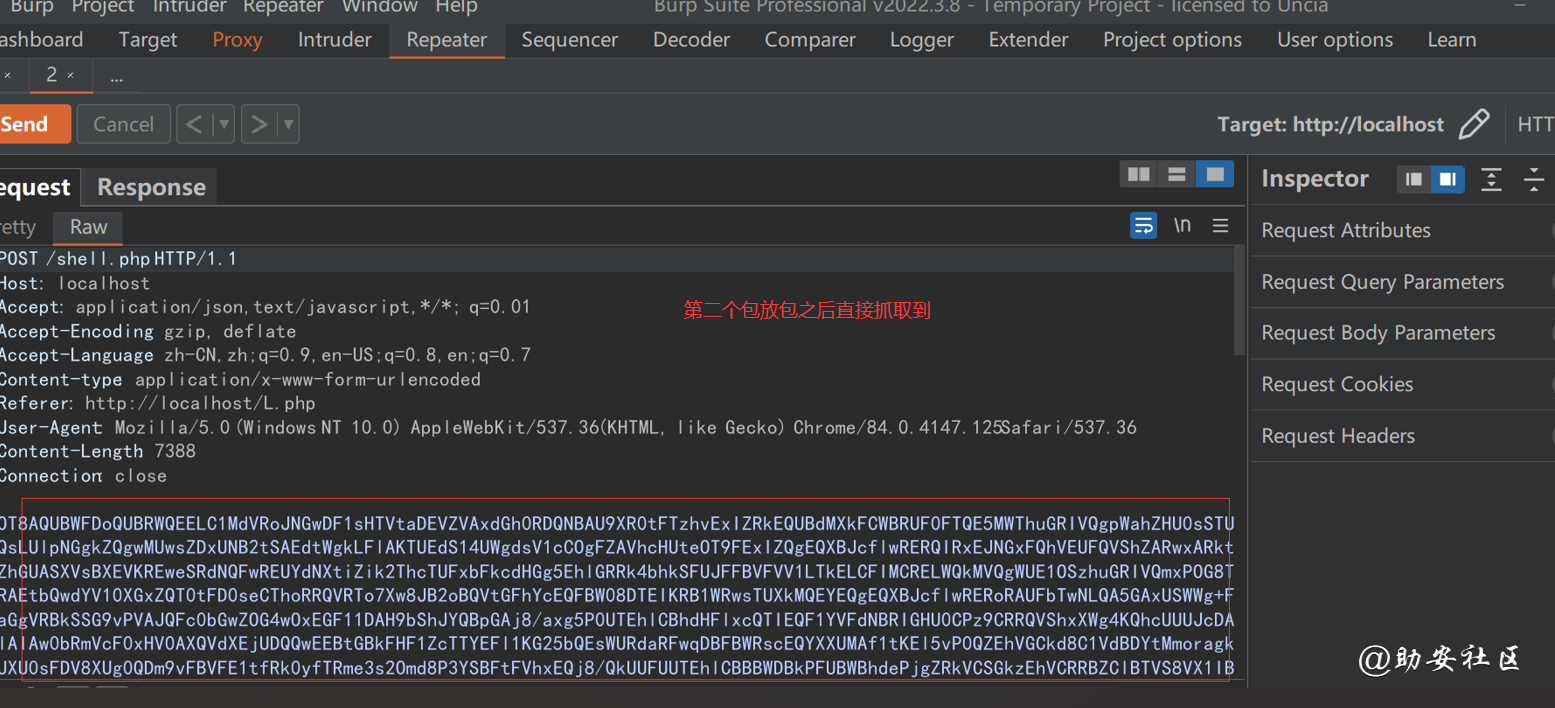The image size is (1555, 708).
Task: Open the Project menu
Action: point(102,7)
